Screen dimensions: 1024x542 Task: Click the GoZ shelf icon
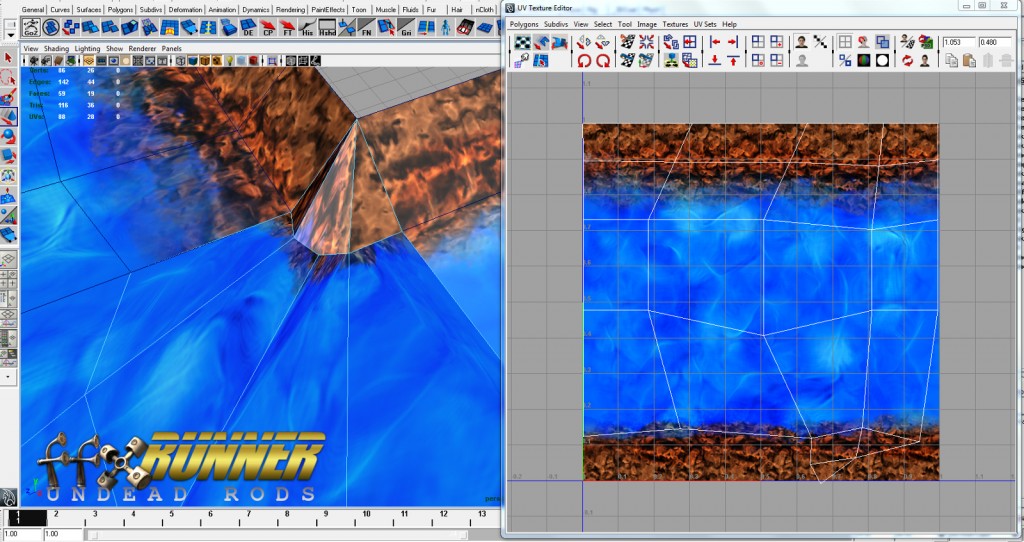tap(31, 28)
